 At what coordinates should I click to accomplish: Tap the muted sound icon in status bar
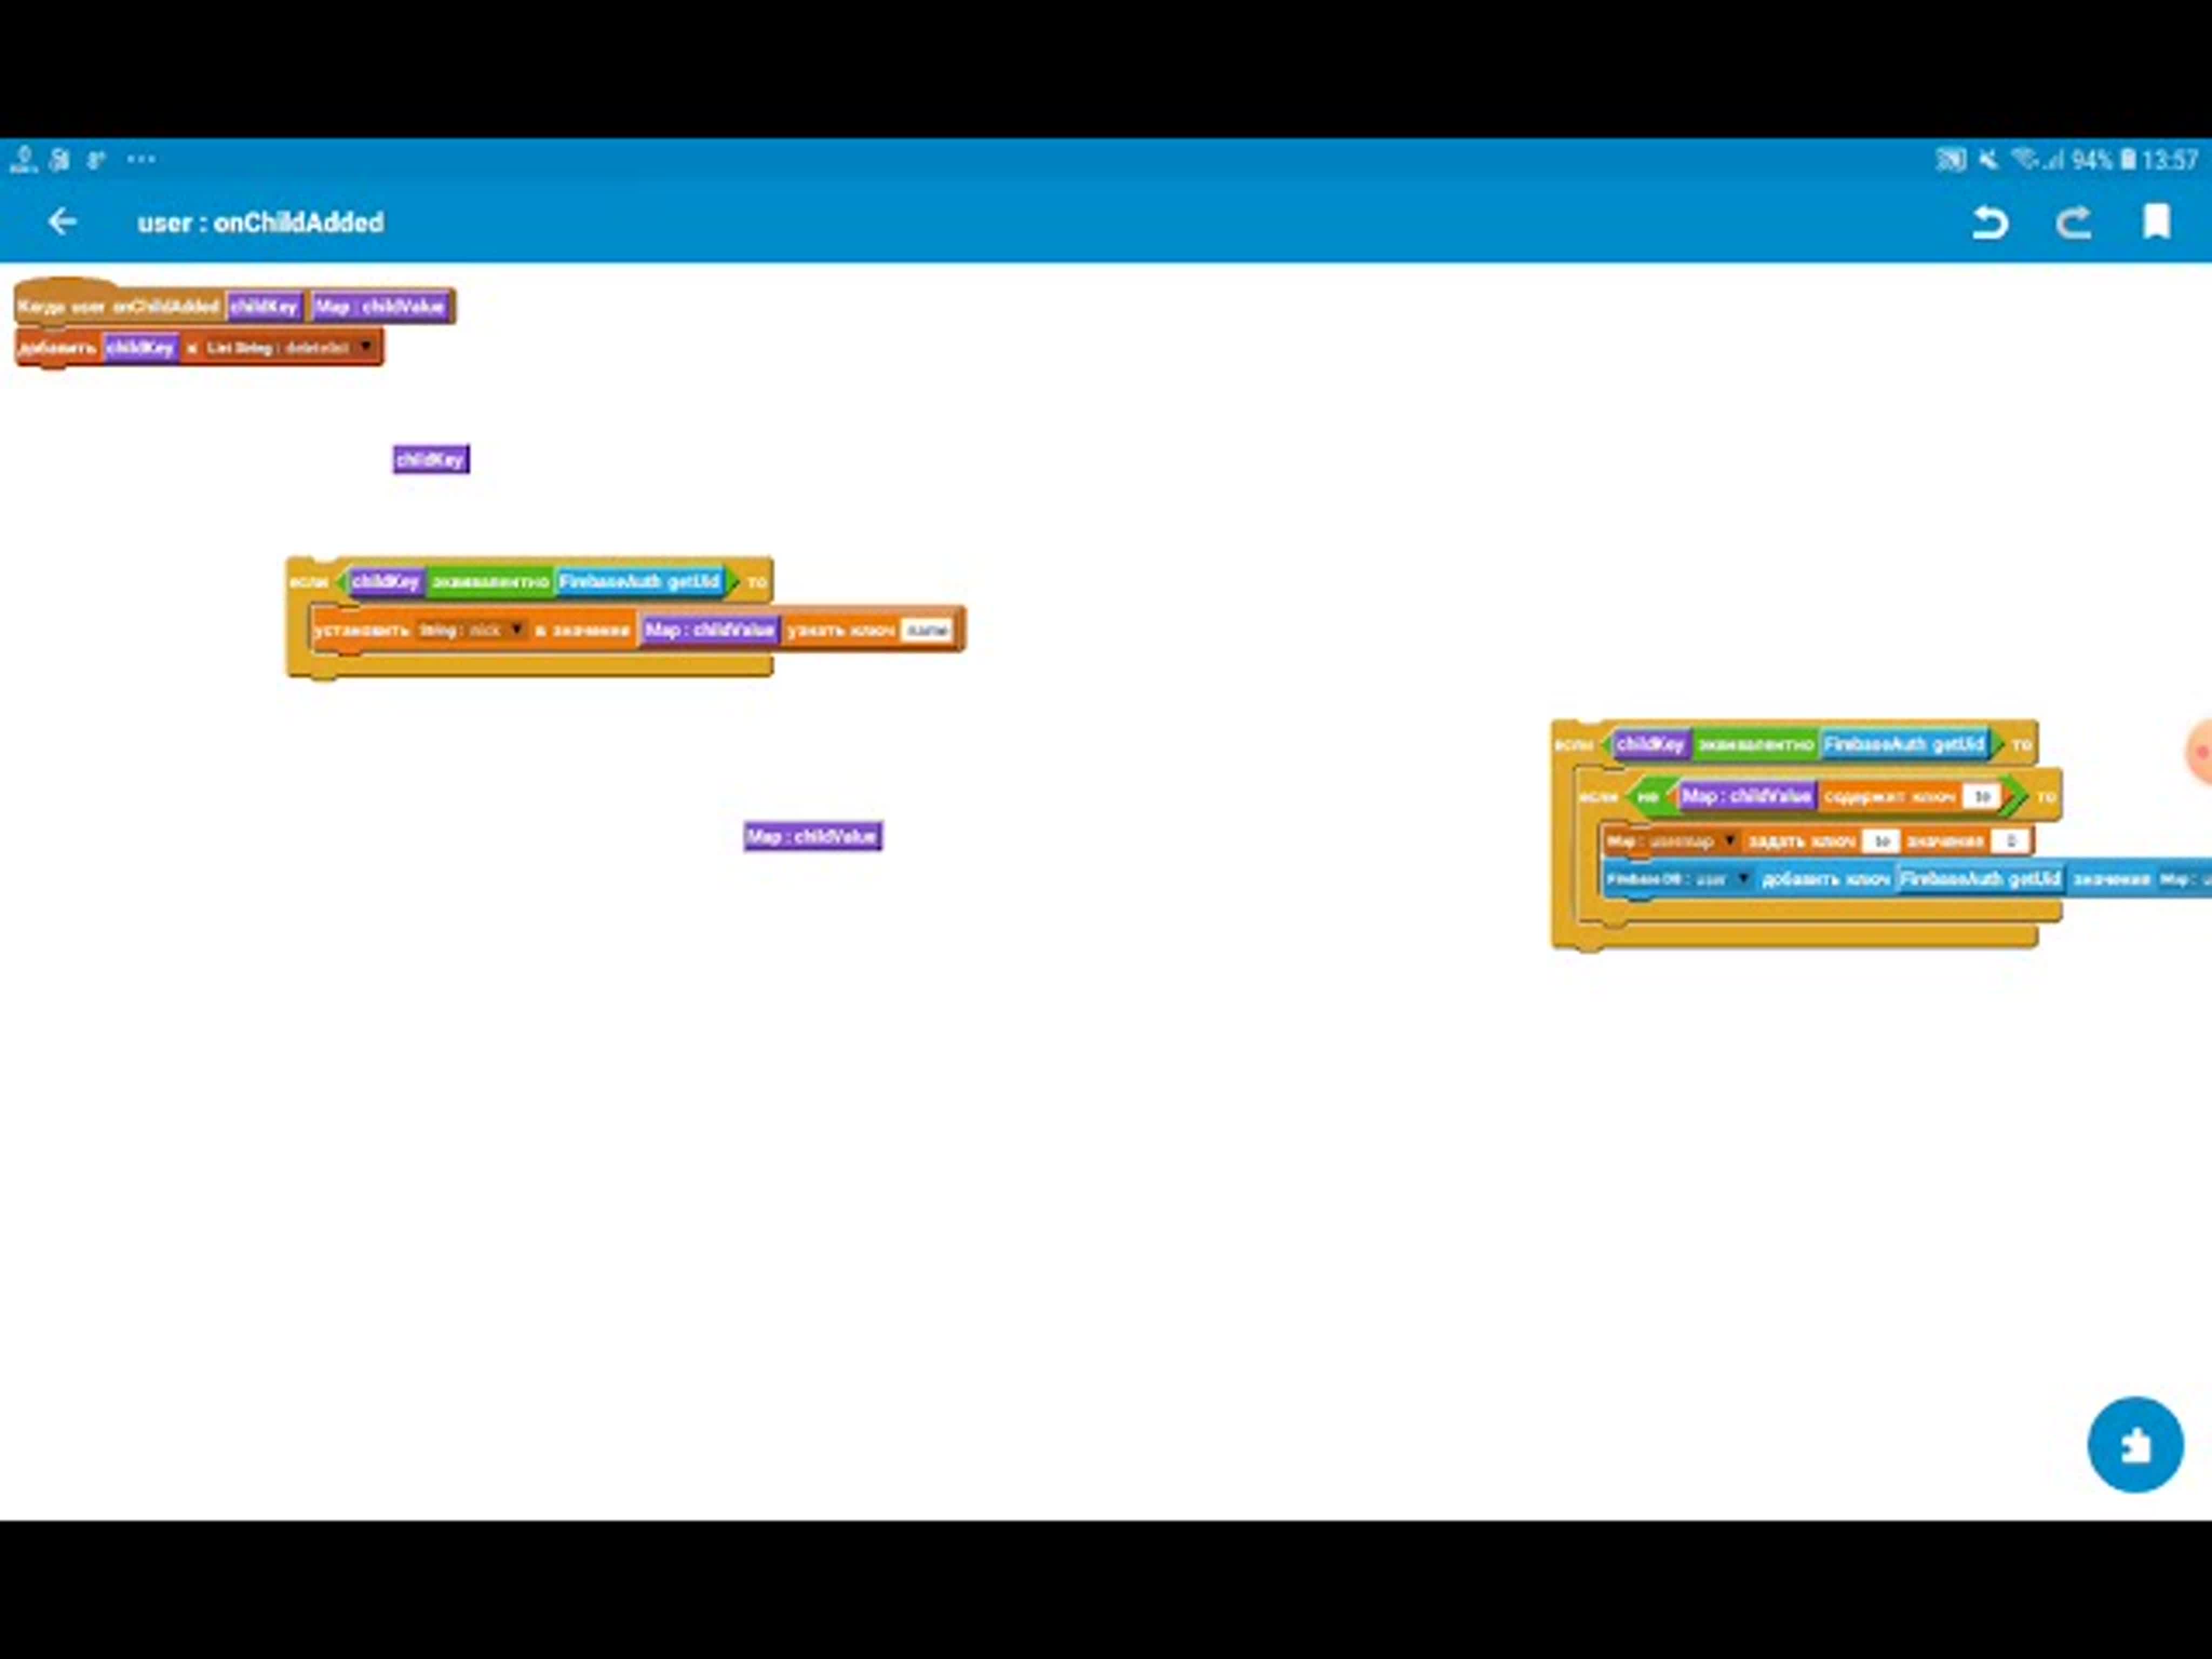click(1988, 159)
